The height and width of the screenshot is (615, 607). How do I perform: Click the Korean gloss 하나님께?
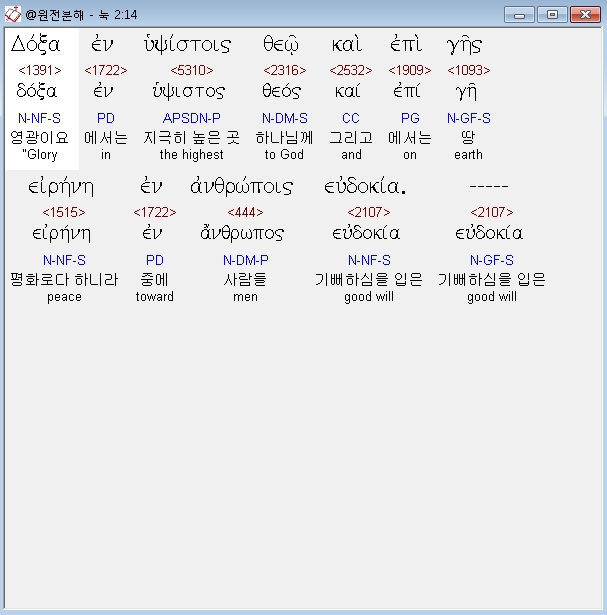coord(285,137)
